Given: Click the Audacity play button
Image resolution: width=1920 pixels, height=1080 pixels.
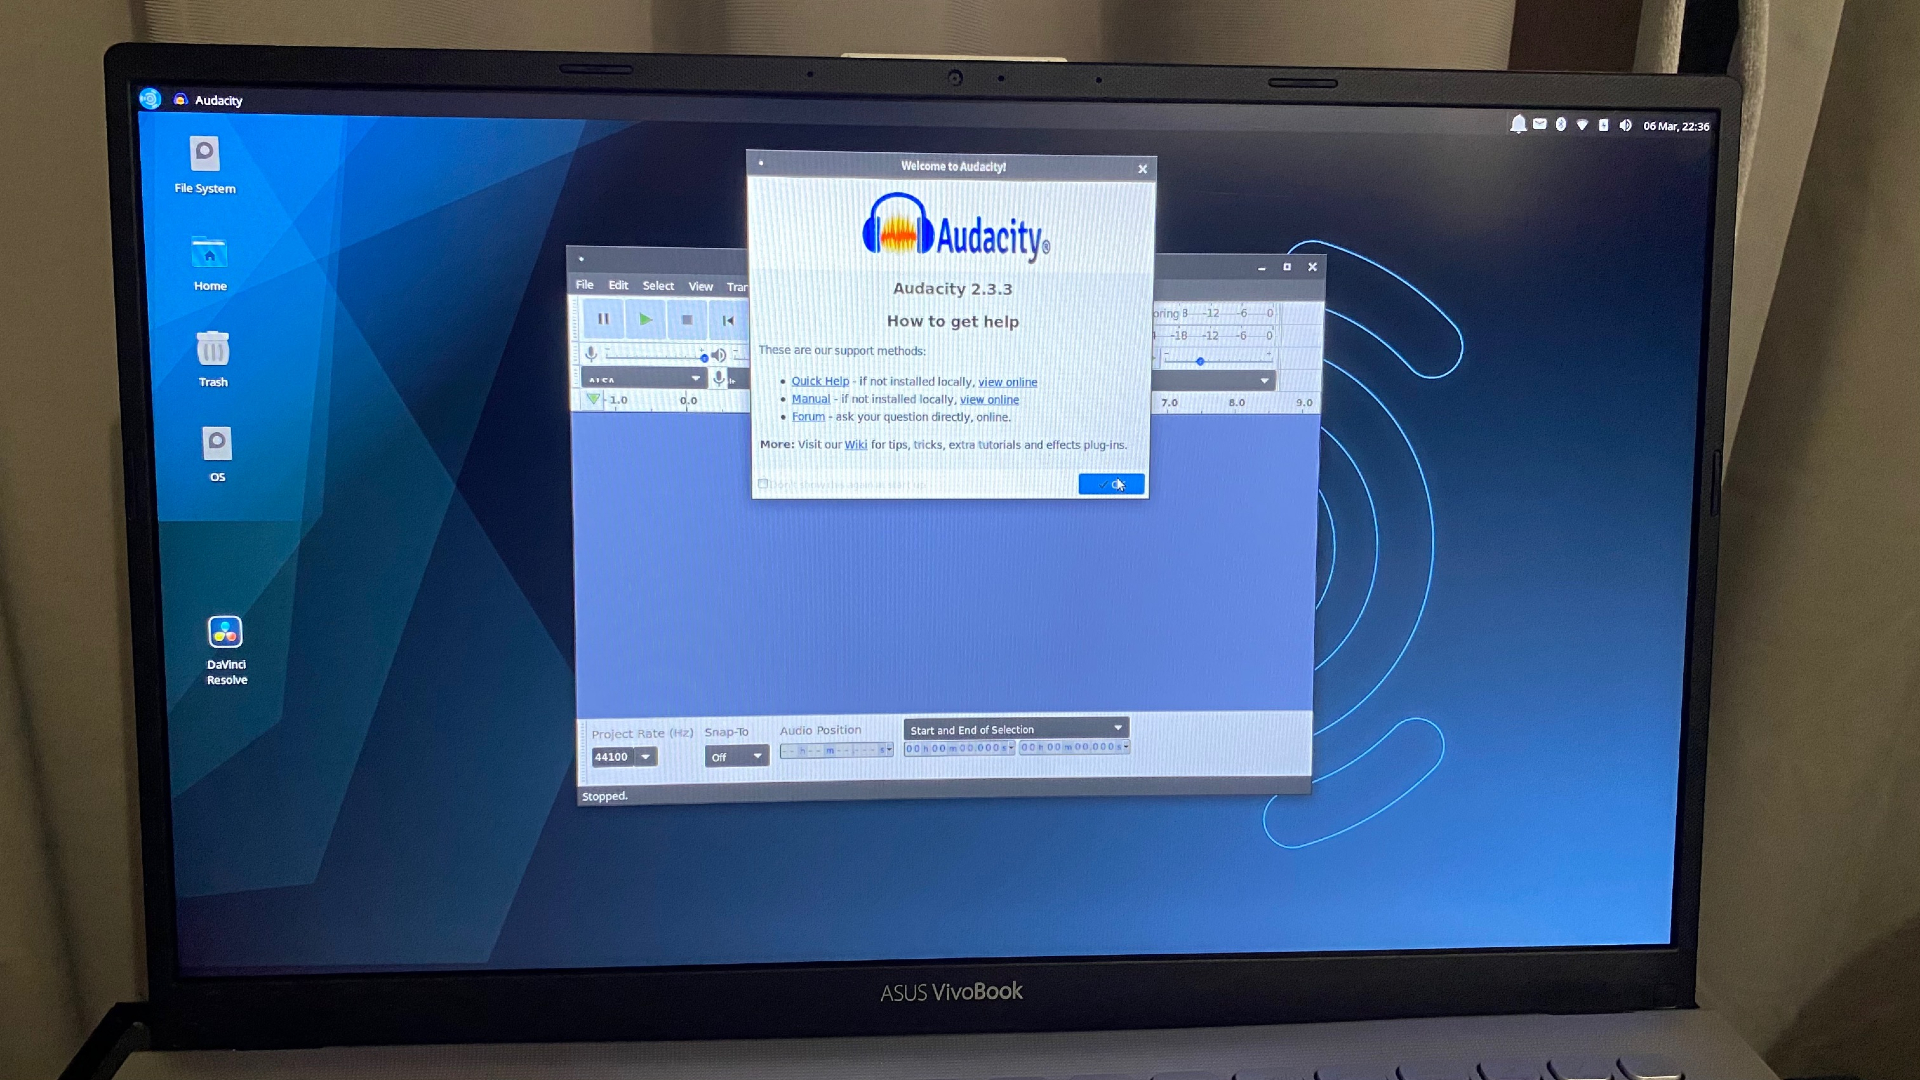Looking at the screenshot, I should [x=645, y=319].
